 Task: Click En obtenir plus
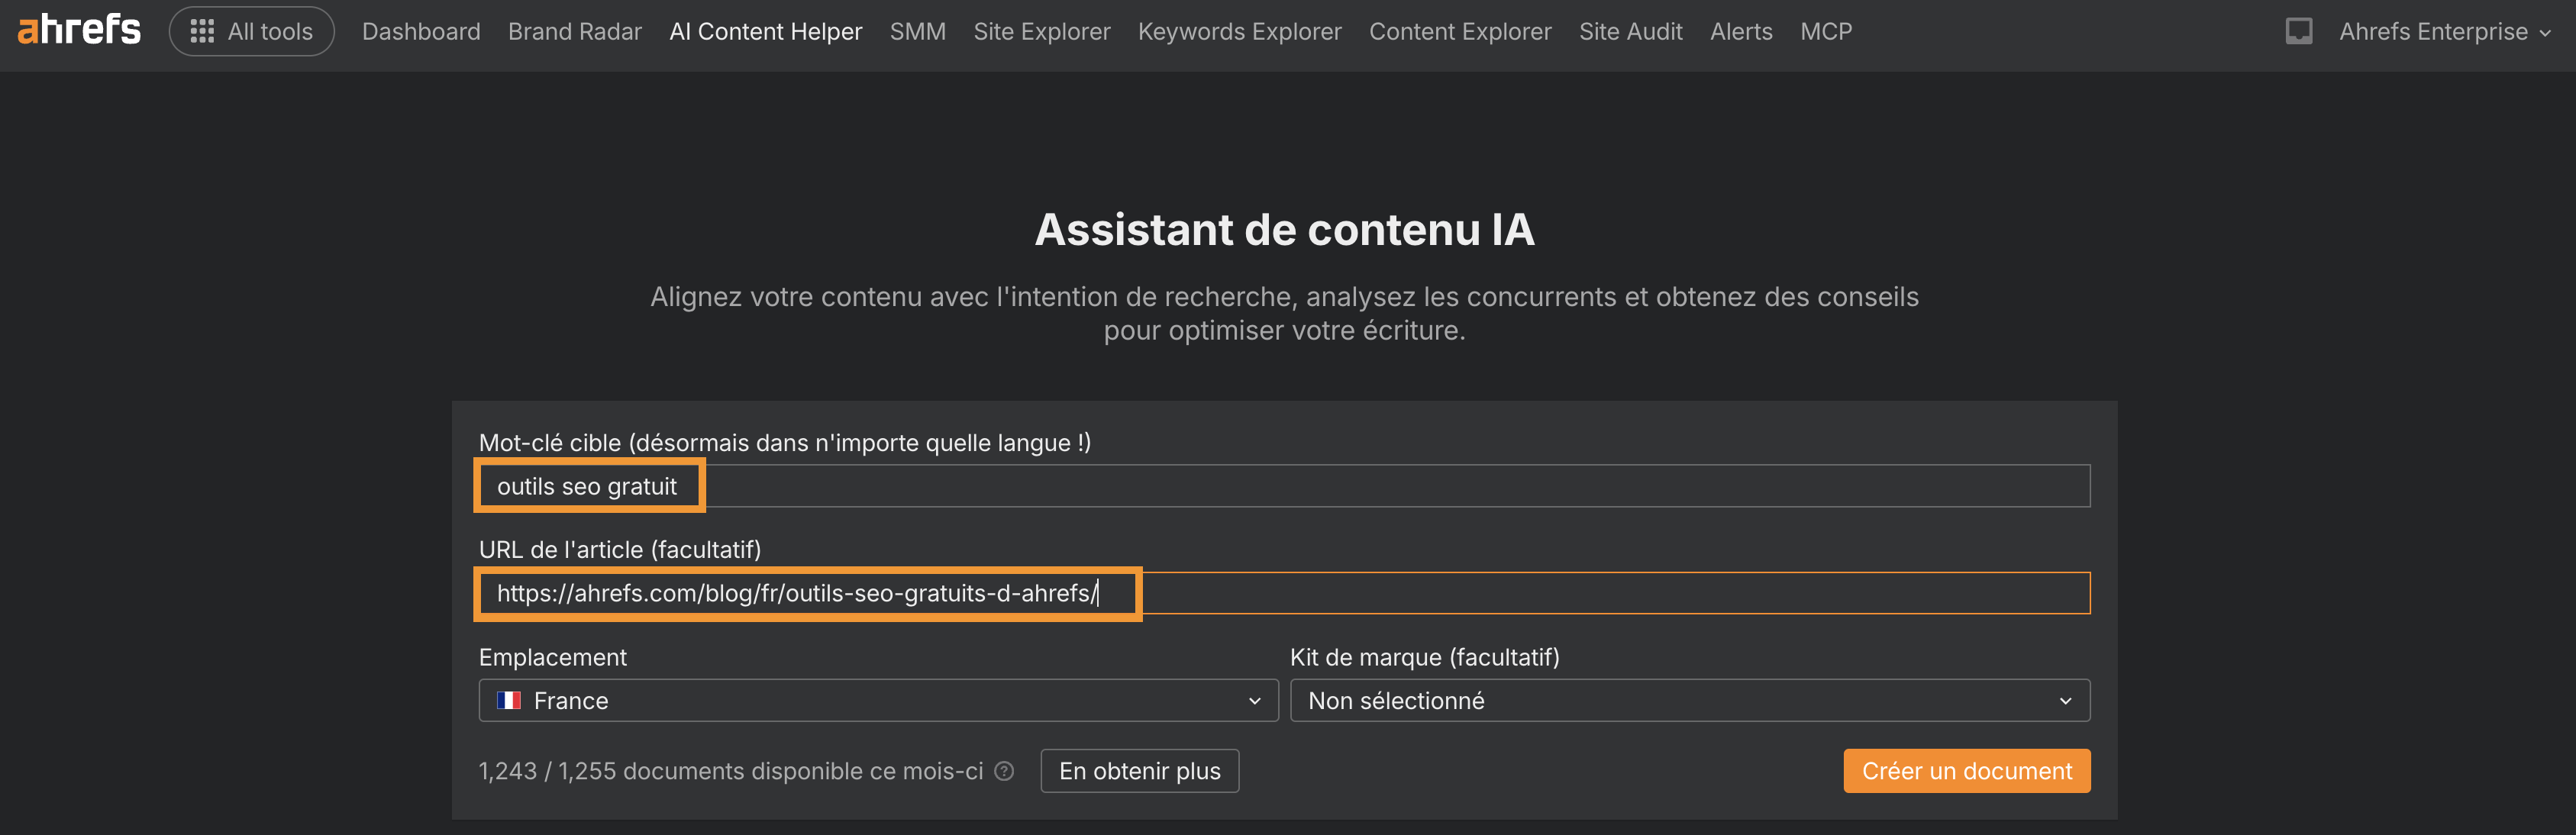[x=1139, y=771]
